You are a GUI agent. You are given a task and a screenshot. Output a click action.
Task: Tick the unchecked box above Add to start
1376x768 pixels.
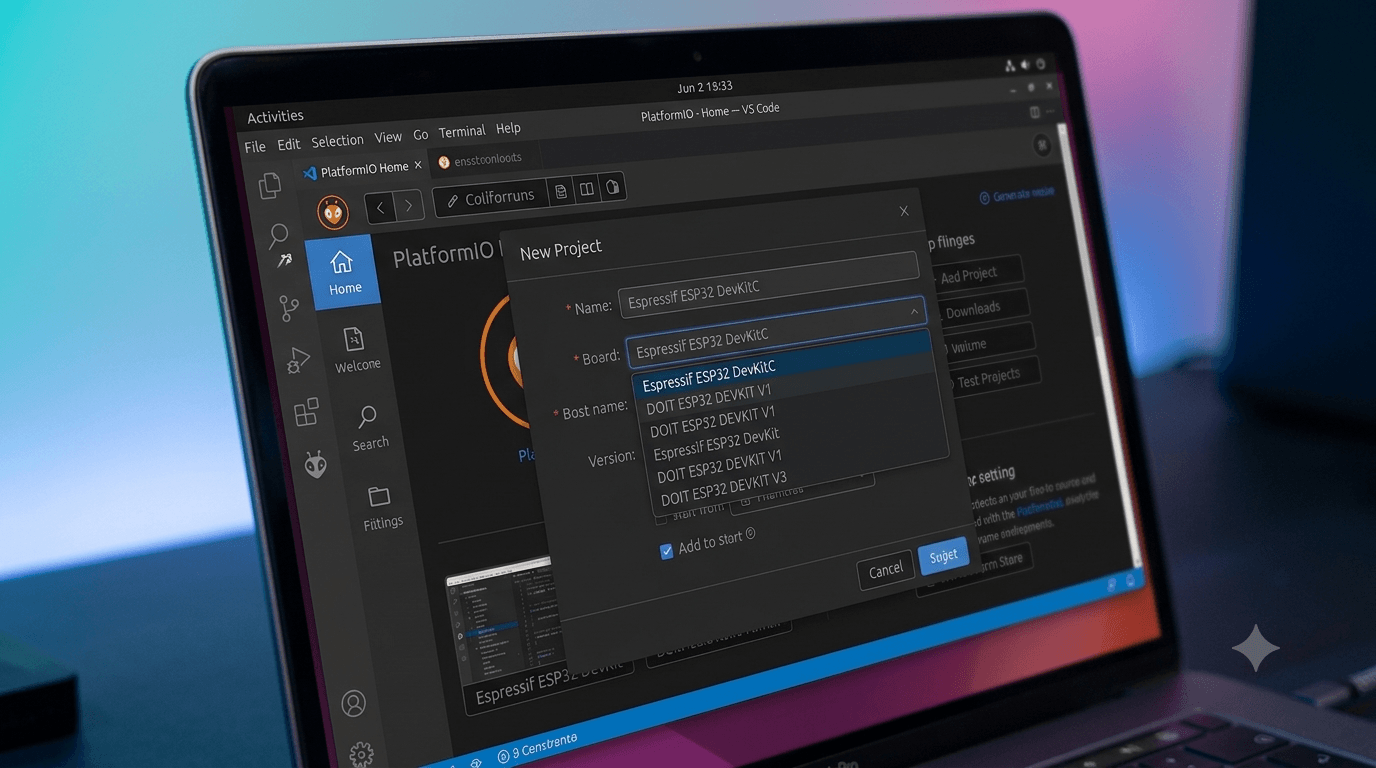click(660, 518)
